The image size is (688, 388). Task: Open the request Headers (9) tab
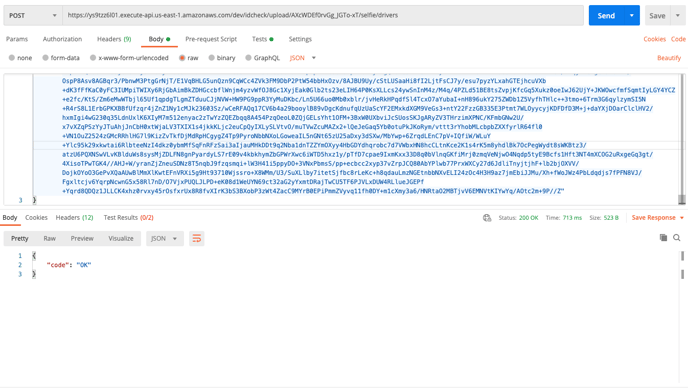point(114,39)
